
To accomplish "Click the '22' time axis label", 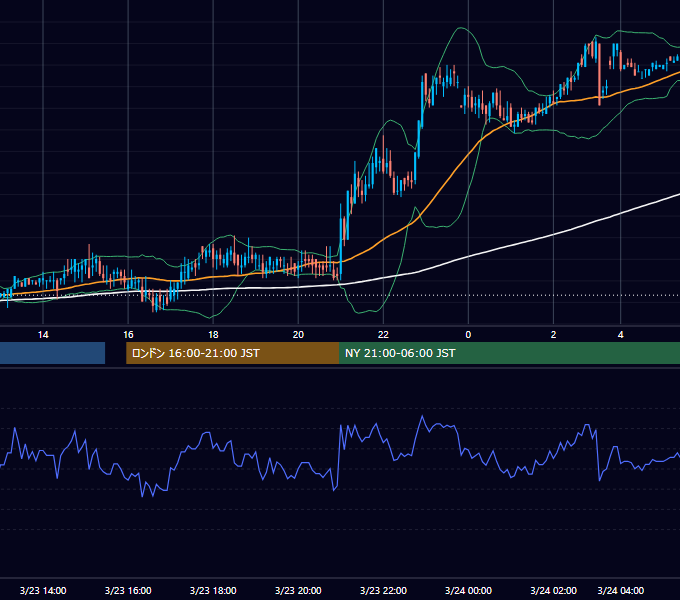I will click(x=383, y=335).
